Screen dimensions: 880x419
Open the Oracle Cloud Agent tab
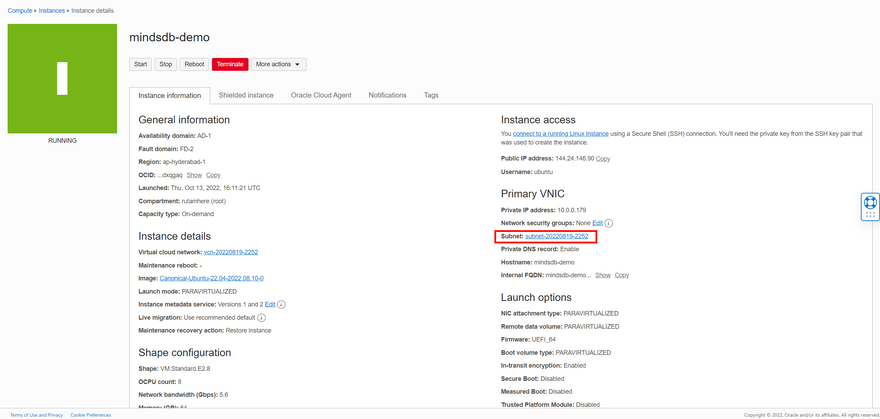[321, 95]
